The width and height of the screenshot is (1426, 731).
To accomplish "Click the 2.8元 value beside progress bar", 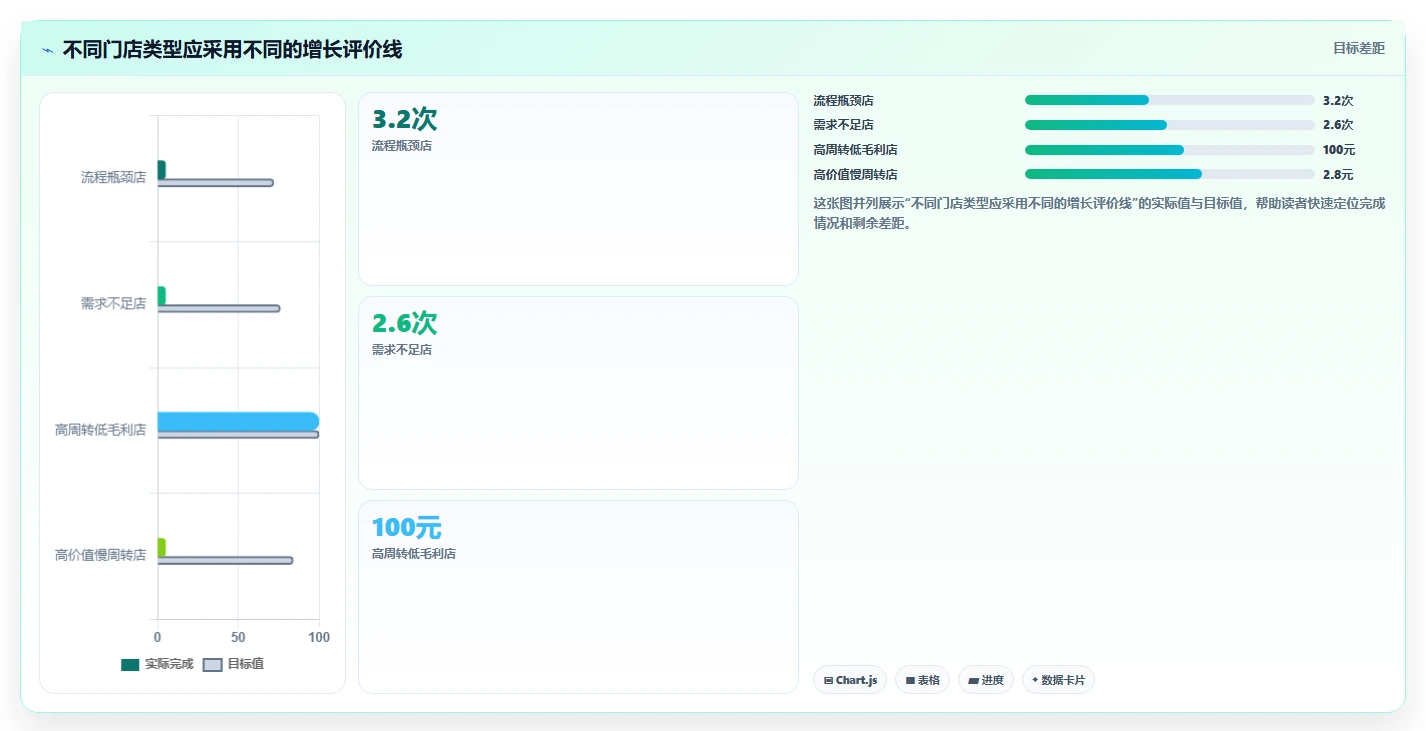I will coord(1338,175).
